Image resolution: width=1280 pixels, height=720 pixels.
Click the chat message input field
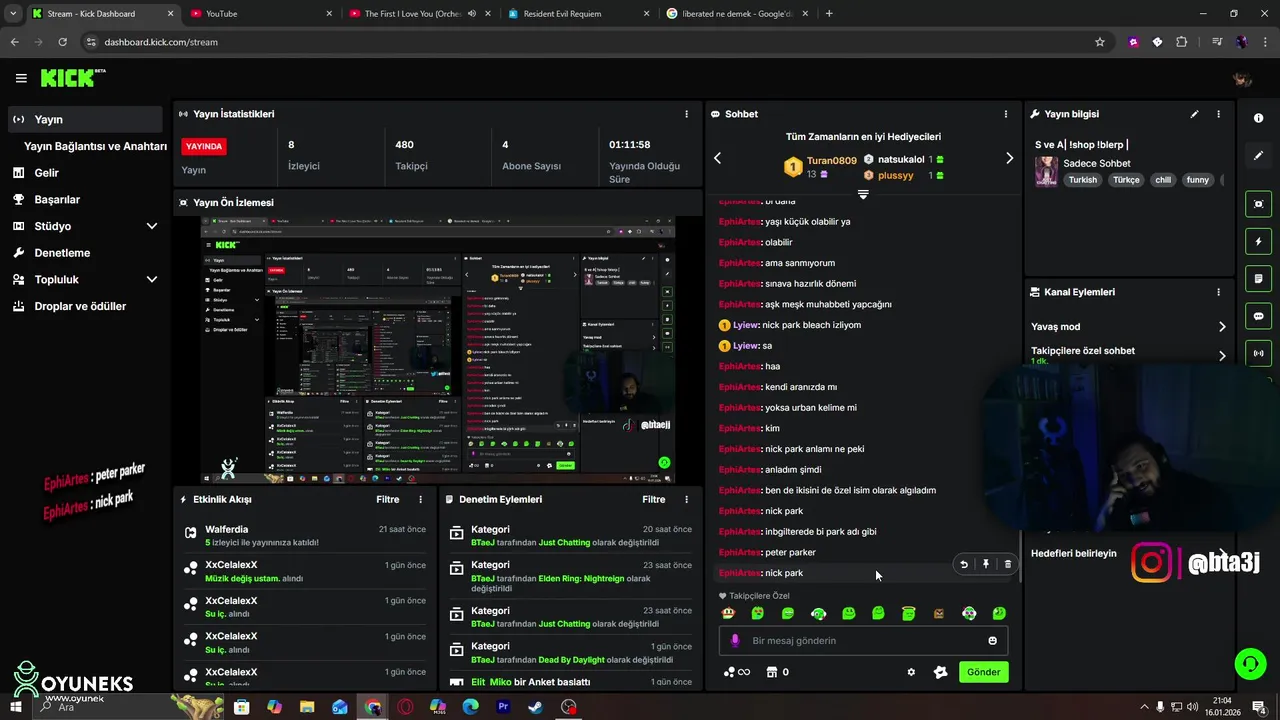tap(863, 641)
